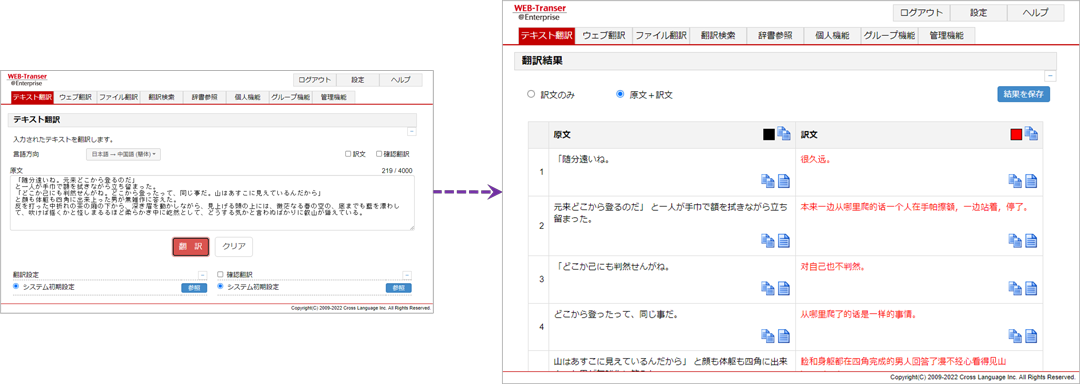The height and width of the screenshot is (384, 1080).
Task: Click copy icon for row 2 translation 本来一边从哪里爬
Action: [x=1015, y=241]
